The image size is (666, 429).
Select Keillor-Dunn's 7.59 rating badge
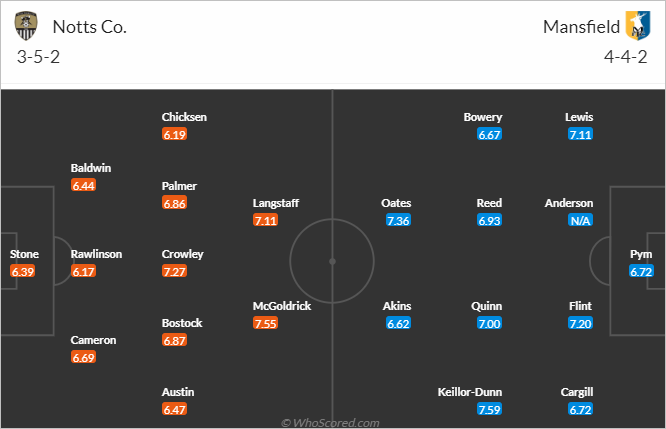(489, 409)
